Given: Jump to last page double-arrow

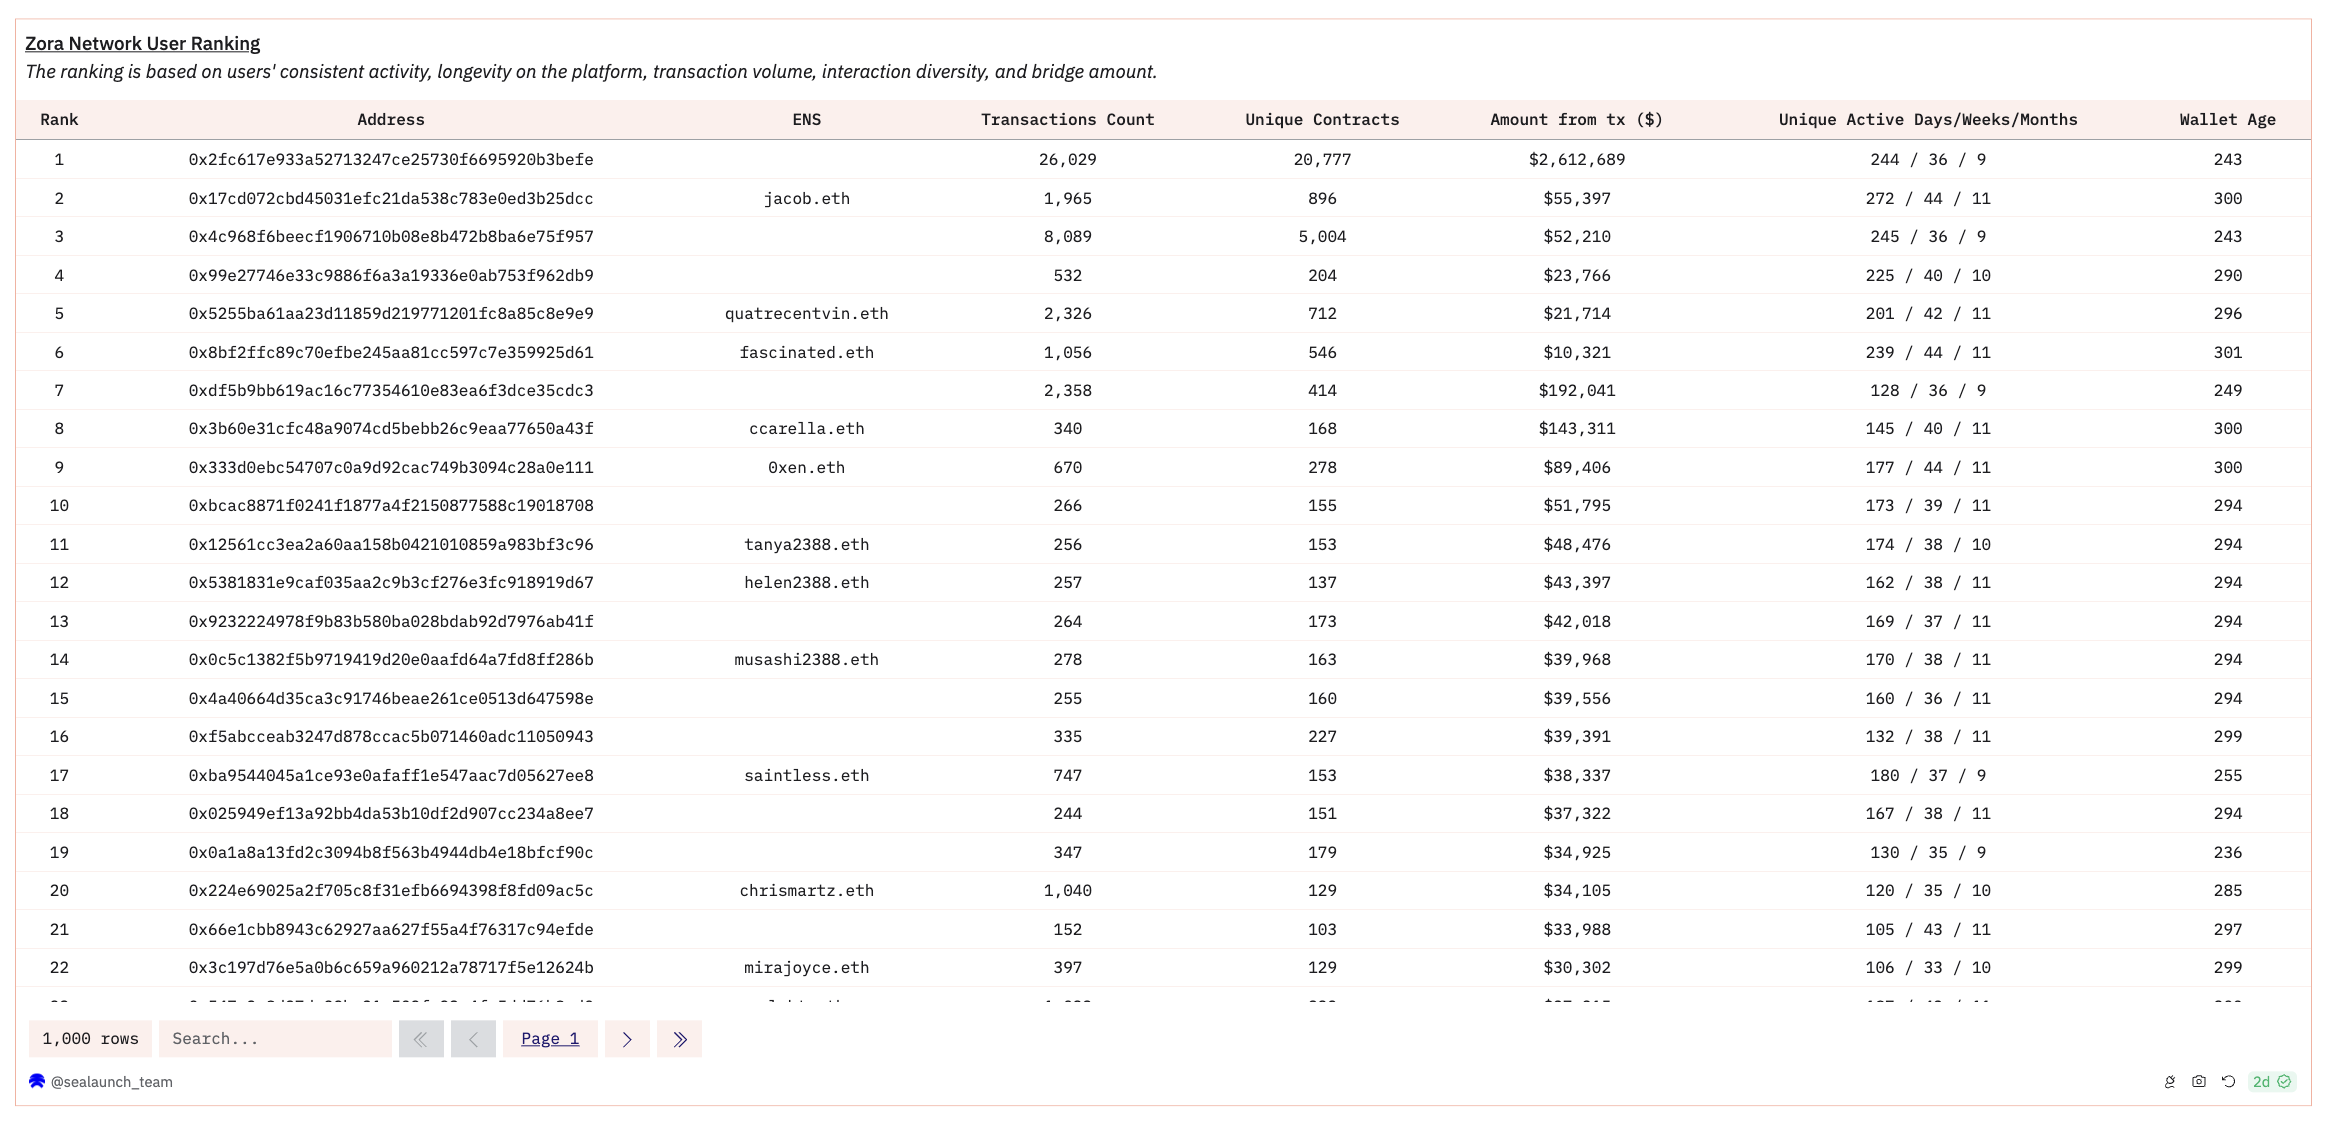Looking at the screenshot, I should [x=680, y=1039].
